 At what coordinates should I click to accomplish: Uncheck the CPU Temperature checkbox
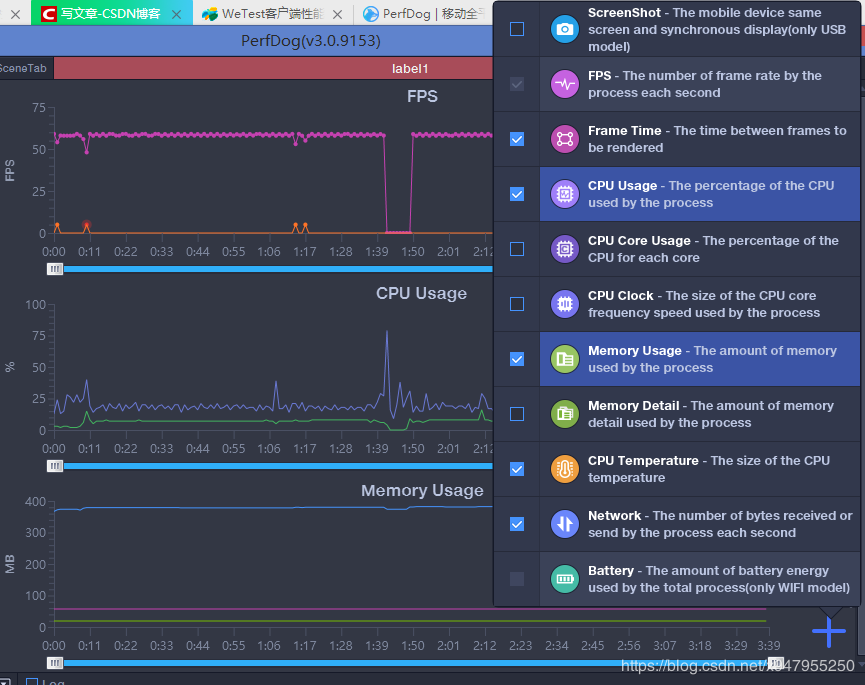(x=517, y=469)
